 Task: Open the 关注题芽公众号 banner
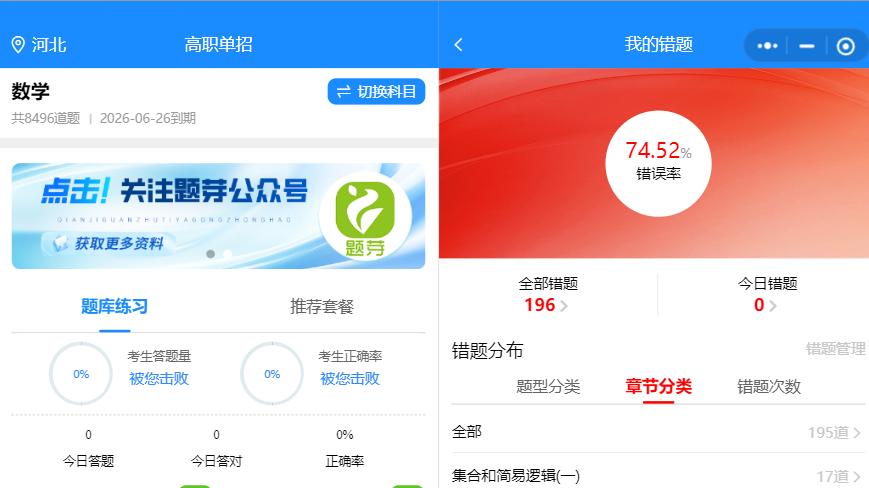coord(218,216)
